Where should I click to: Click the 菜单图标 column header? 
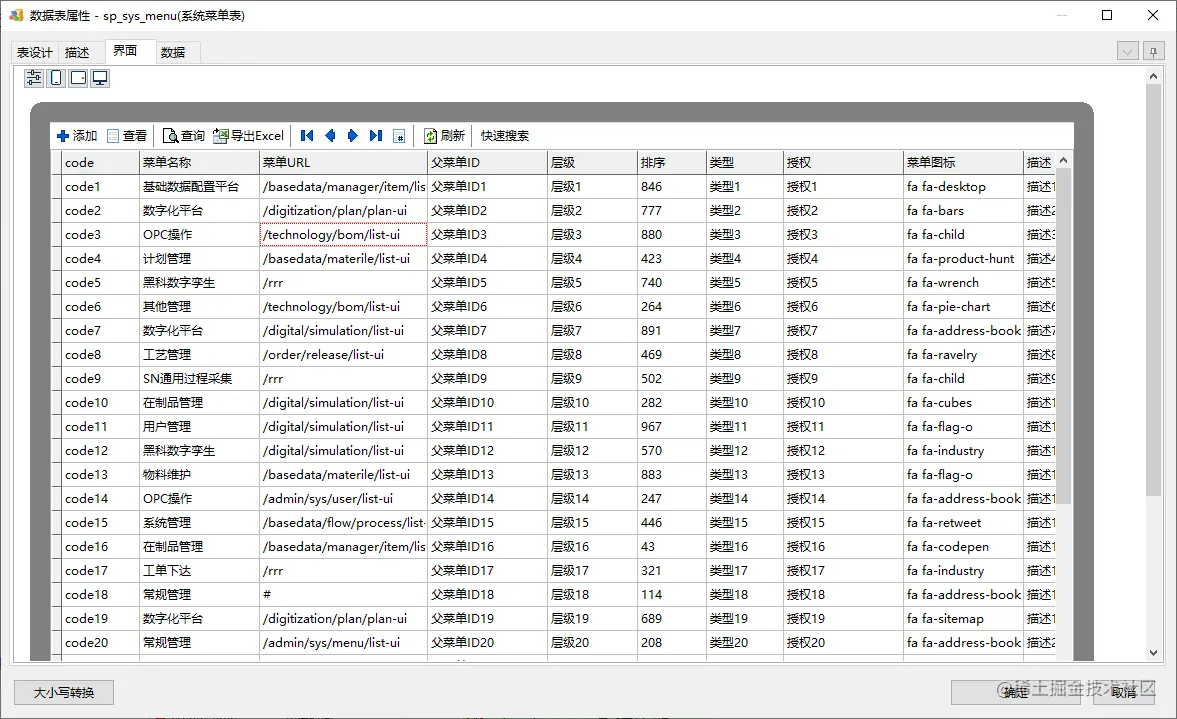[x=964, y=163]
